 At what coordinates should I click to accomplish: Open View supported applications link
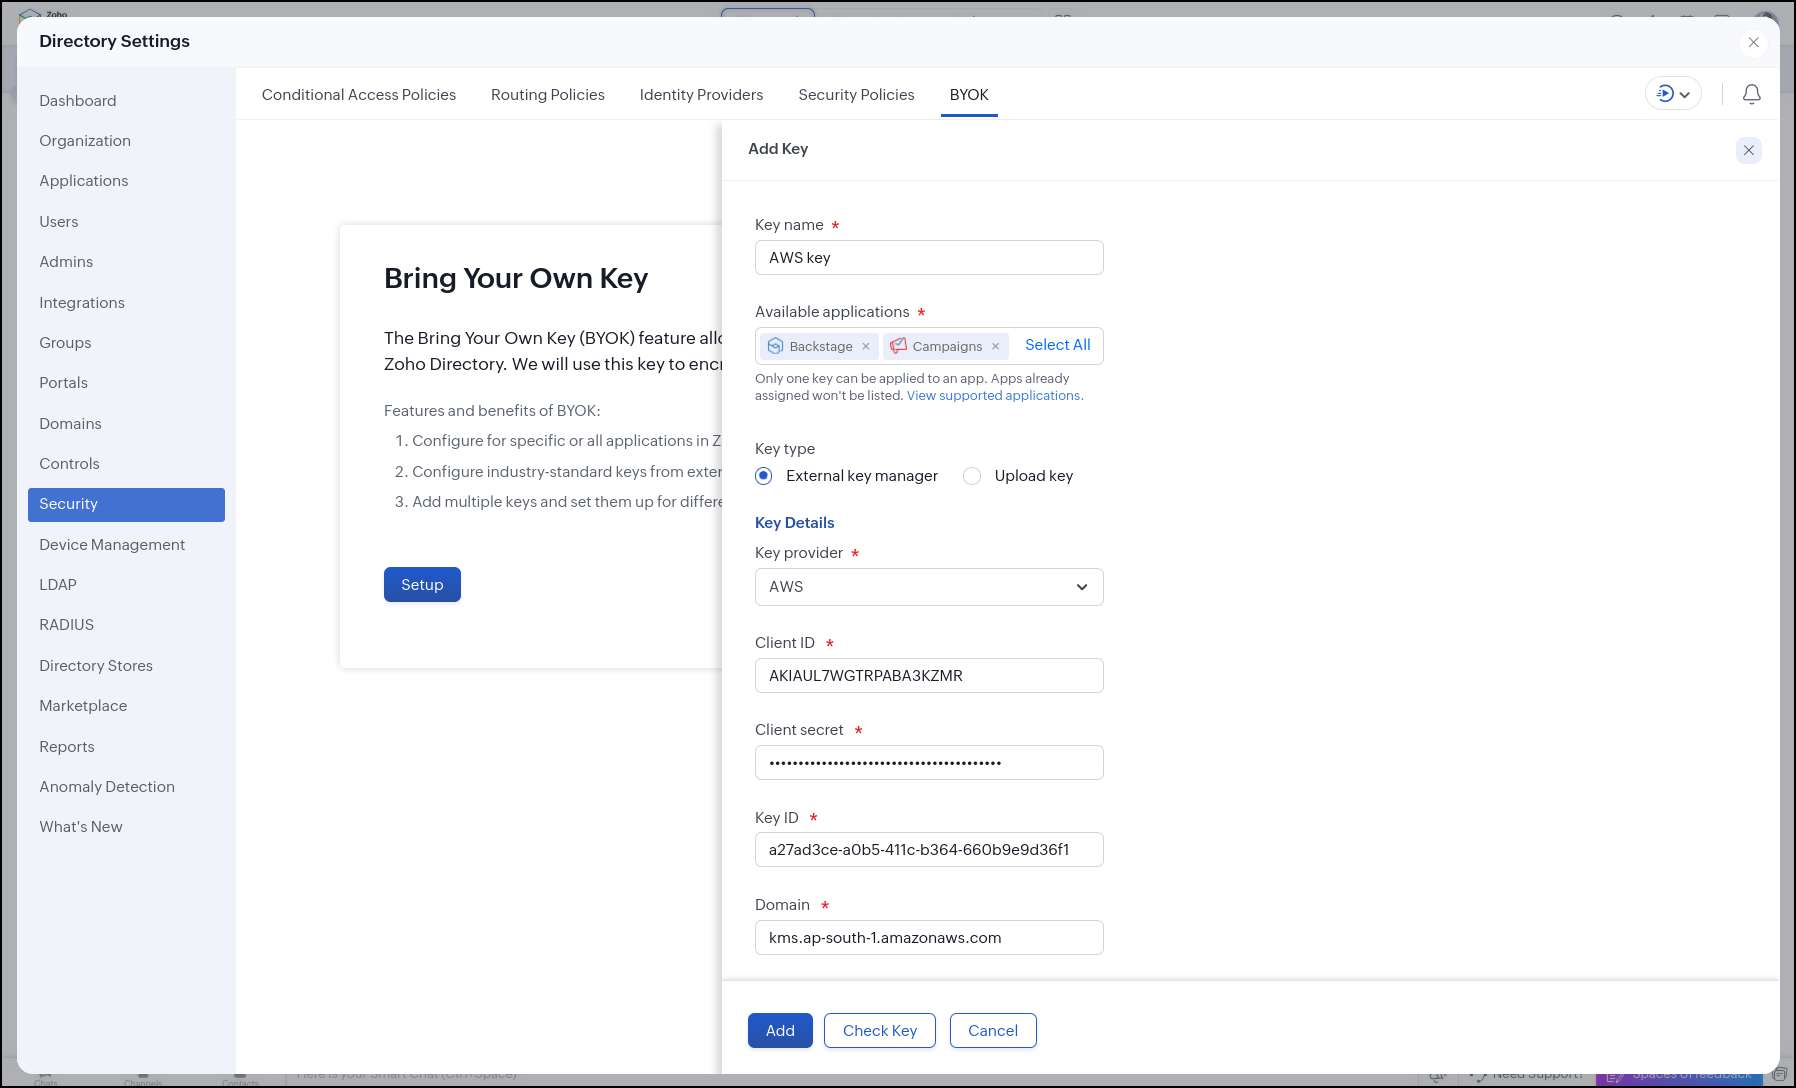pos(994,396)
